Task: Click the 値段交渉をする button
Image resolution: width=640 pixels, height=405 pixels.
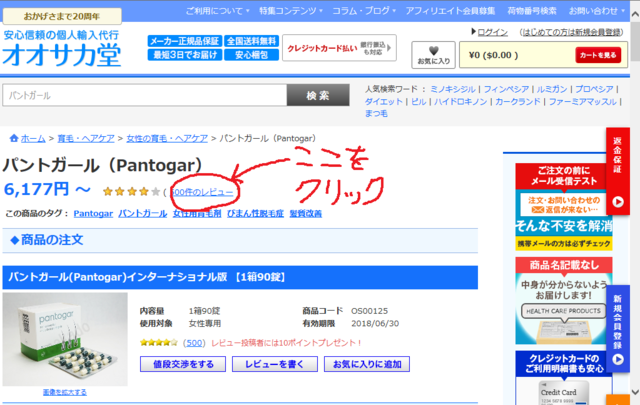Action: click(183, 364)
